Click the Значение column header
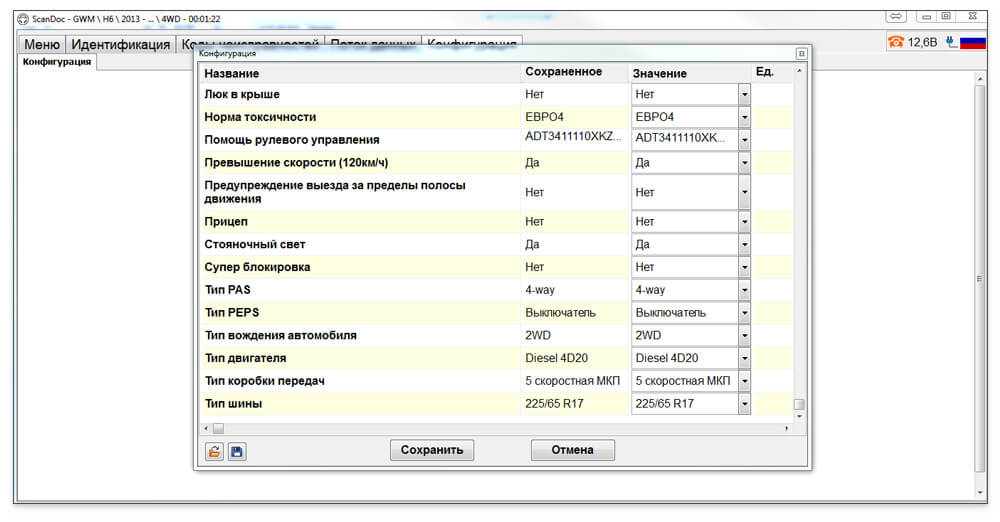This screenshot has height=522, width=1000. tap(659, 73)
